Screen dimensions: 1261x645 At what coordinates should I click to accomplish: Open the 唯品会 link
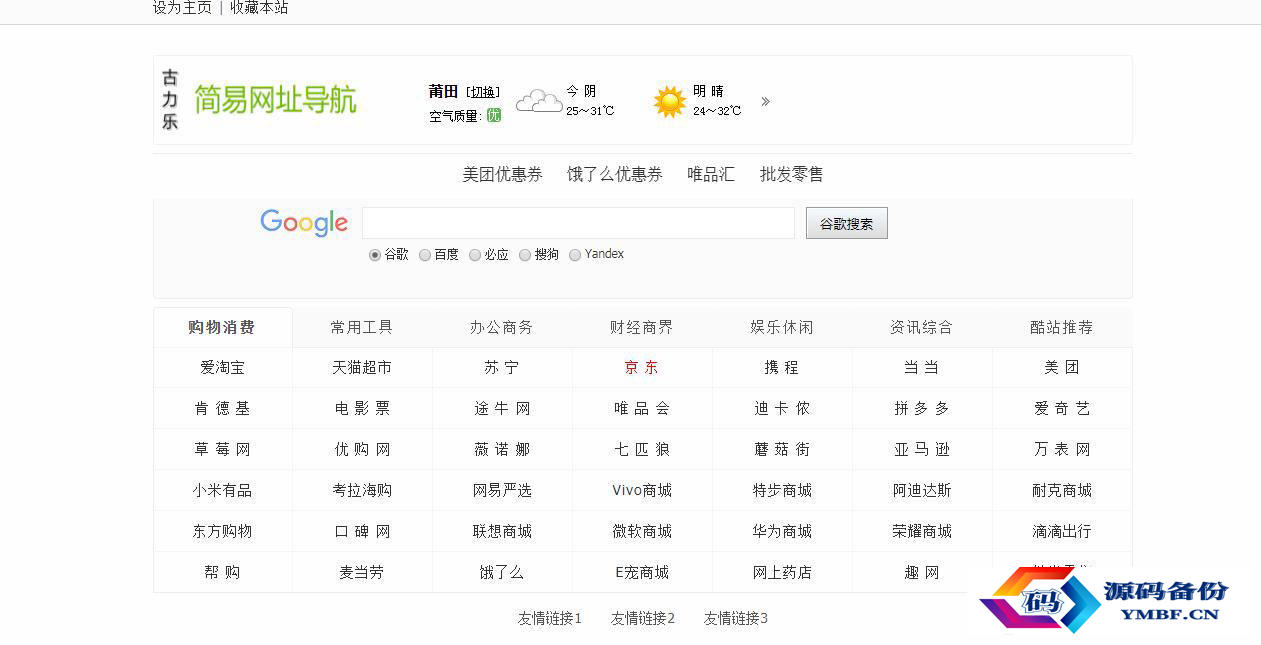(x=642, y=409)
